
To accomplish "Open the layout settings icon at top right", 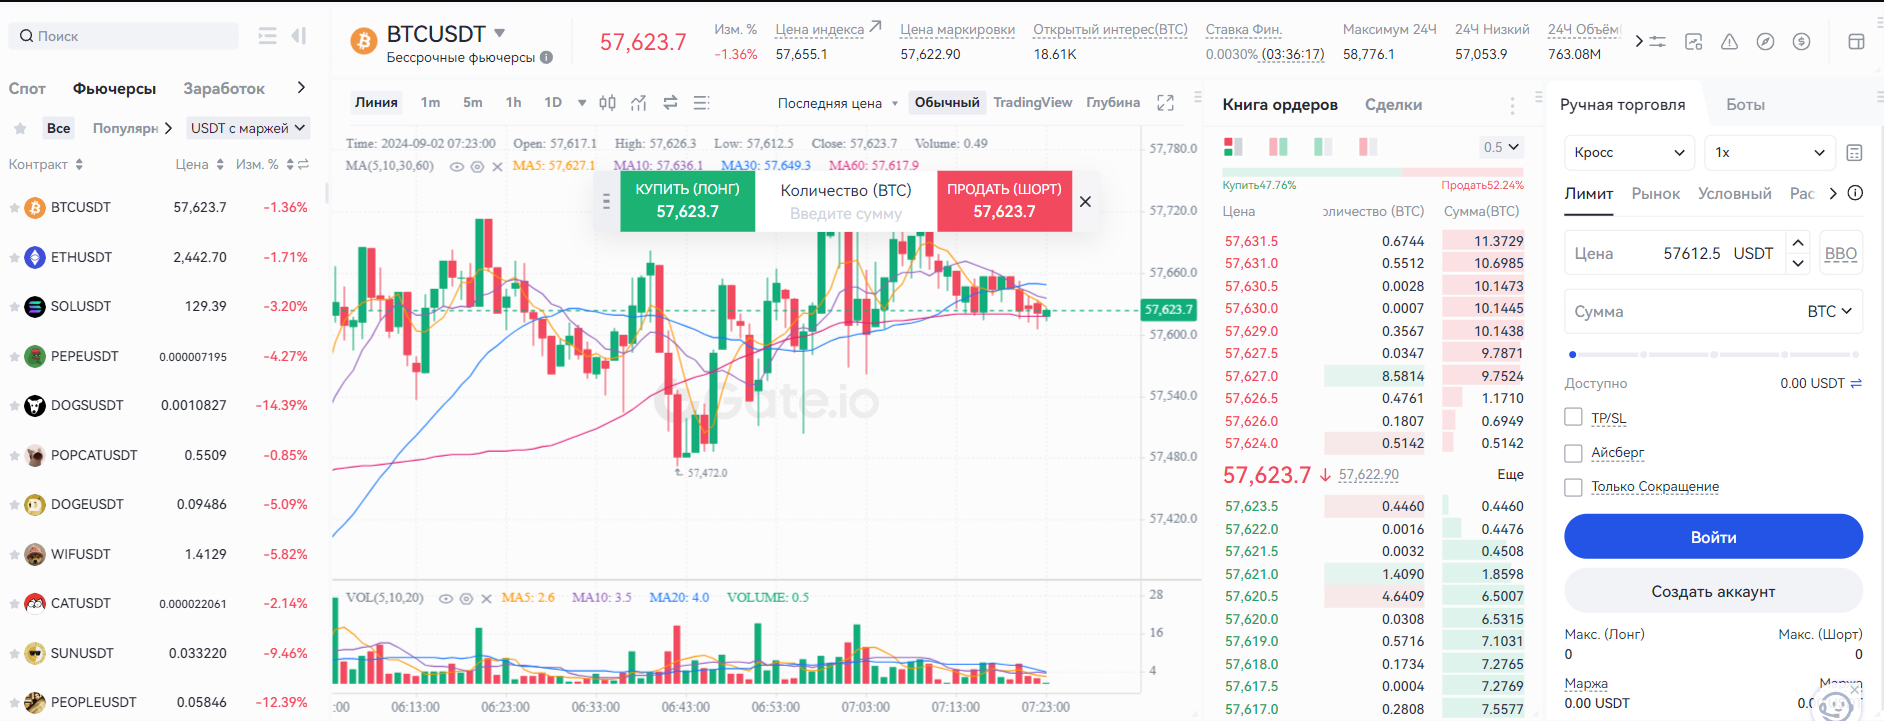I will coord(1856,42).
